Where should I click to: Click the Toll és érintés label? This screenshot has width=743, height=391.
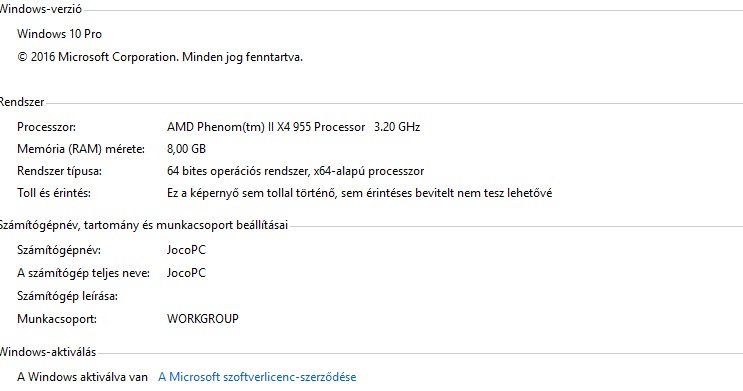(54, 193)
